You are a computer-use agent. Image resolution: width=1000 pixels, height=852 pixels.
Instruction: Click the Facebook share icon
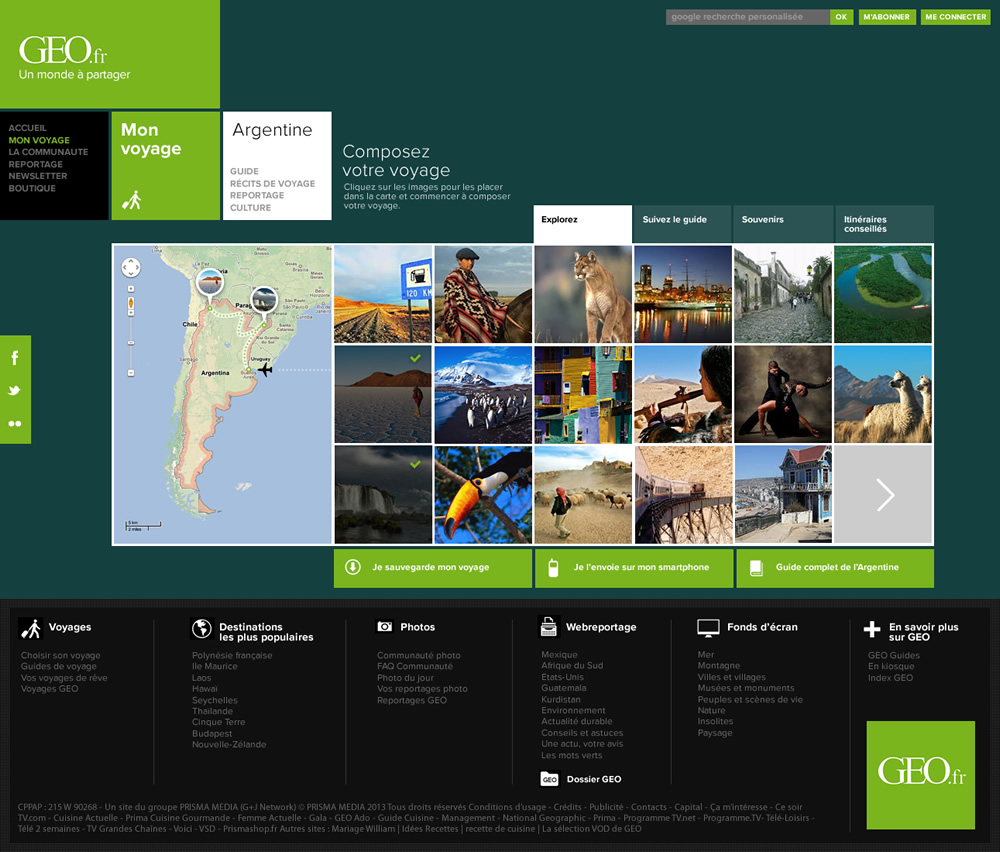click(x=15, y=358)
